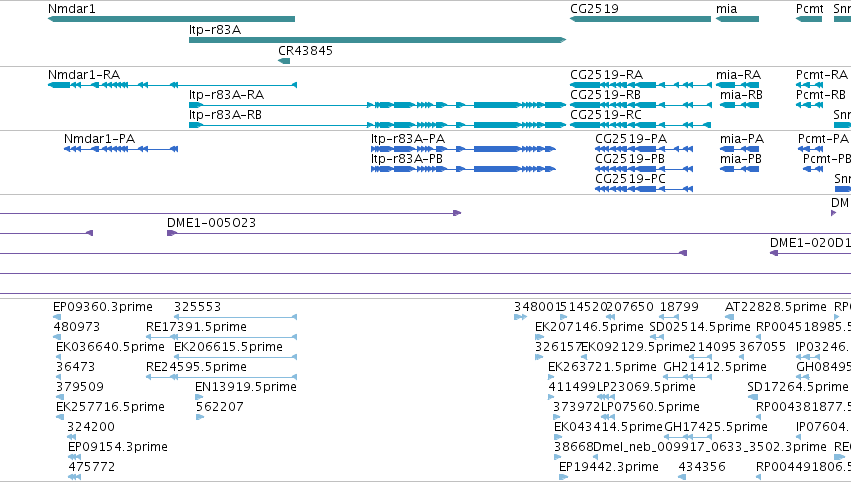Select the Itp-r83A-PA protein label

click(x=408, y=138)
